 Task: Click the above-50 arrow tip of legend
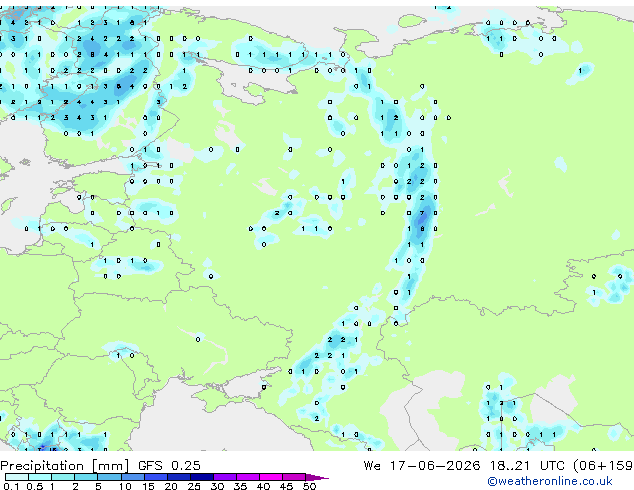[317, 477]
